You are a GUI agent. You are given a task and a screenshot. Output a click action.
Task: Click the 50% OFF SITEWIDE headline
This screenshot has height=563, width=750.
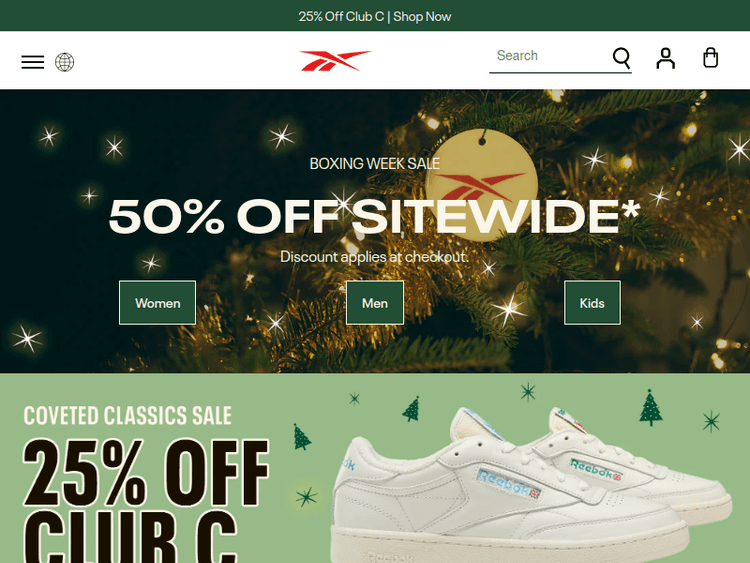click(374, 216)
